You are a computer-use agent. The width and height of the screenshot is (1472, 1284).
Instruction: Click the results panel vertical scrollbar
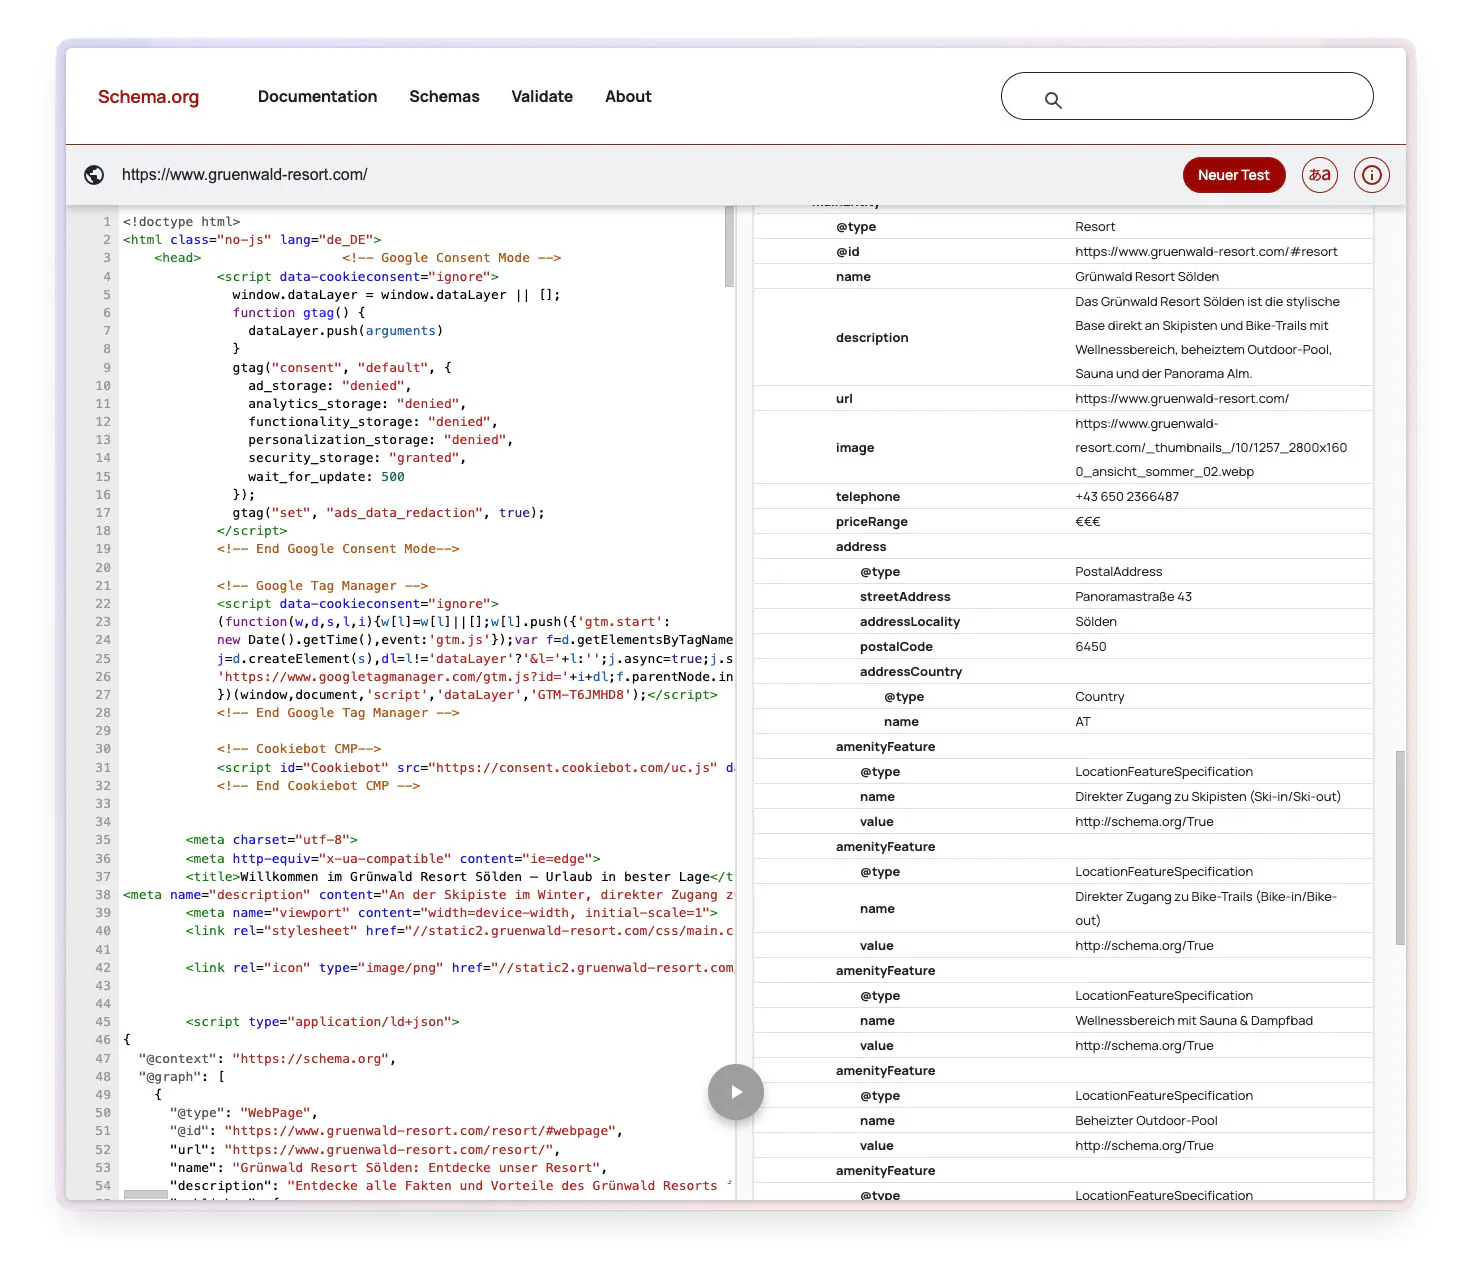(x=1400, y=848)
